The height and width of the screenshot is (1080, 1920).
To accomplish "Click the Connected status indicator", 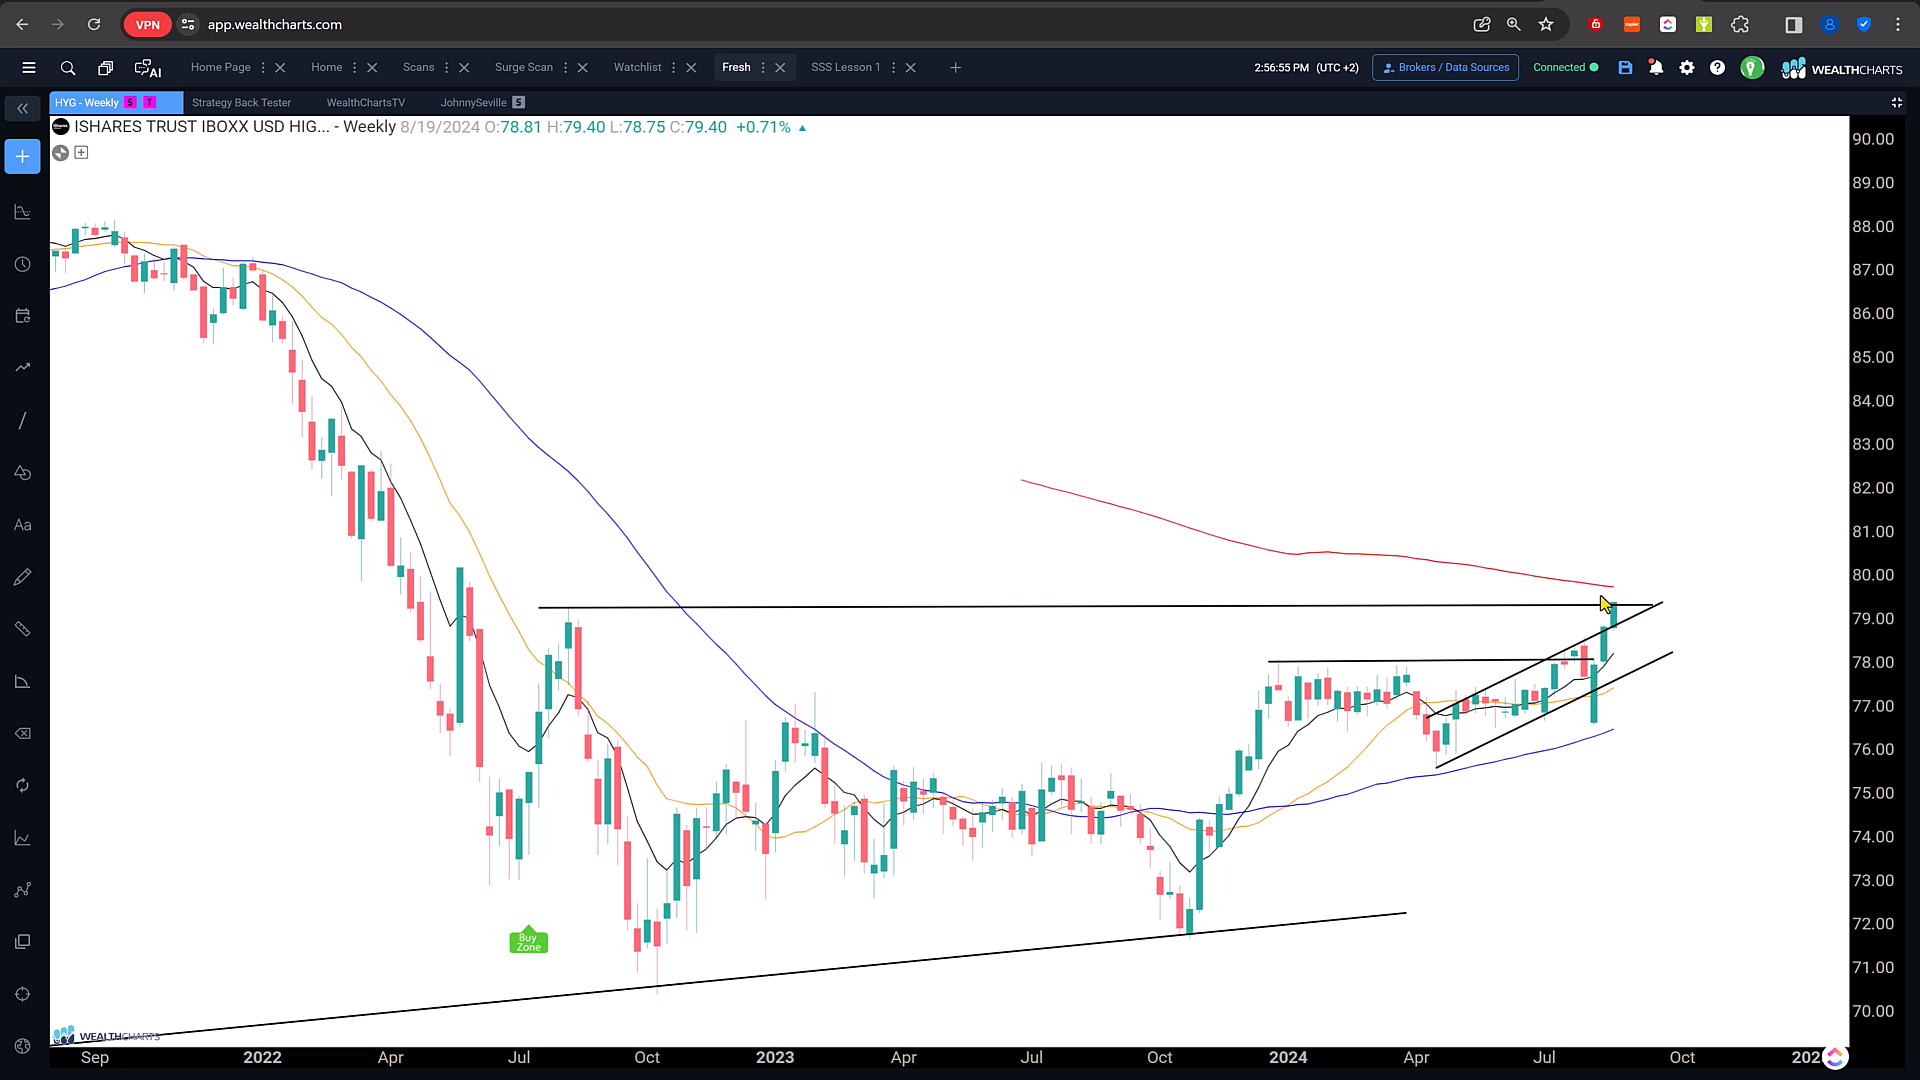I will point(1565,68).
